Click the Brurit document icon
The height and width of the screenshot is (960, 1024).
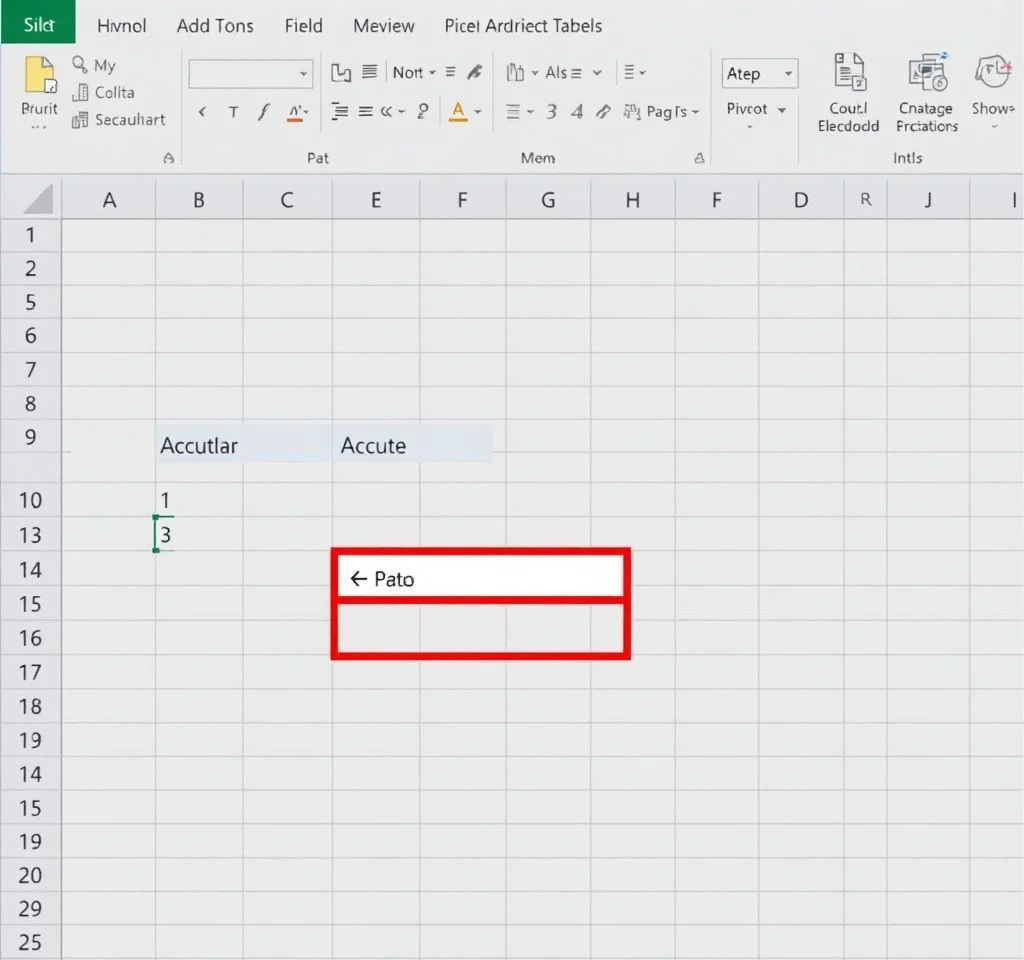(39, 77)
